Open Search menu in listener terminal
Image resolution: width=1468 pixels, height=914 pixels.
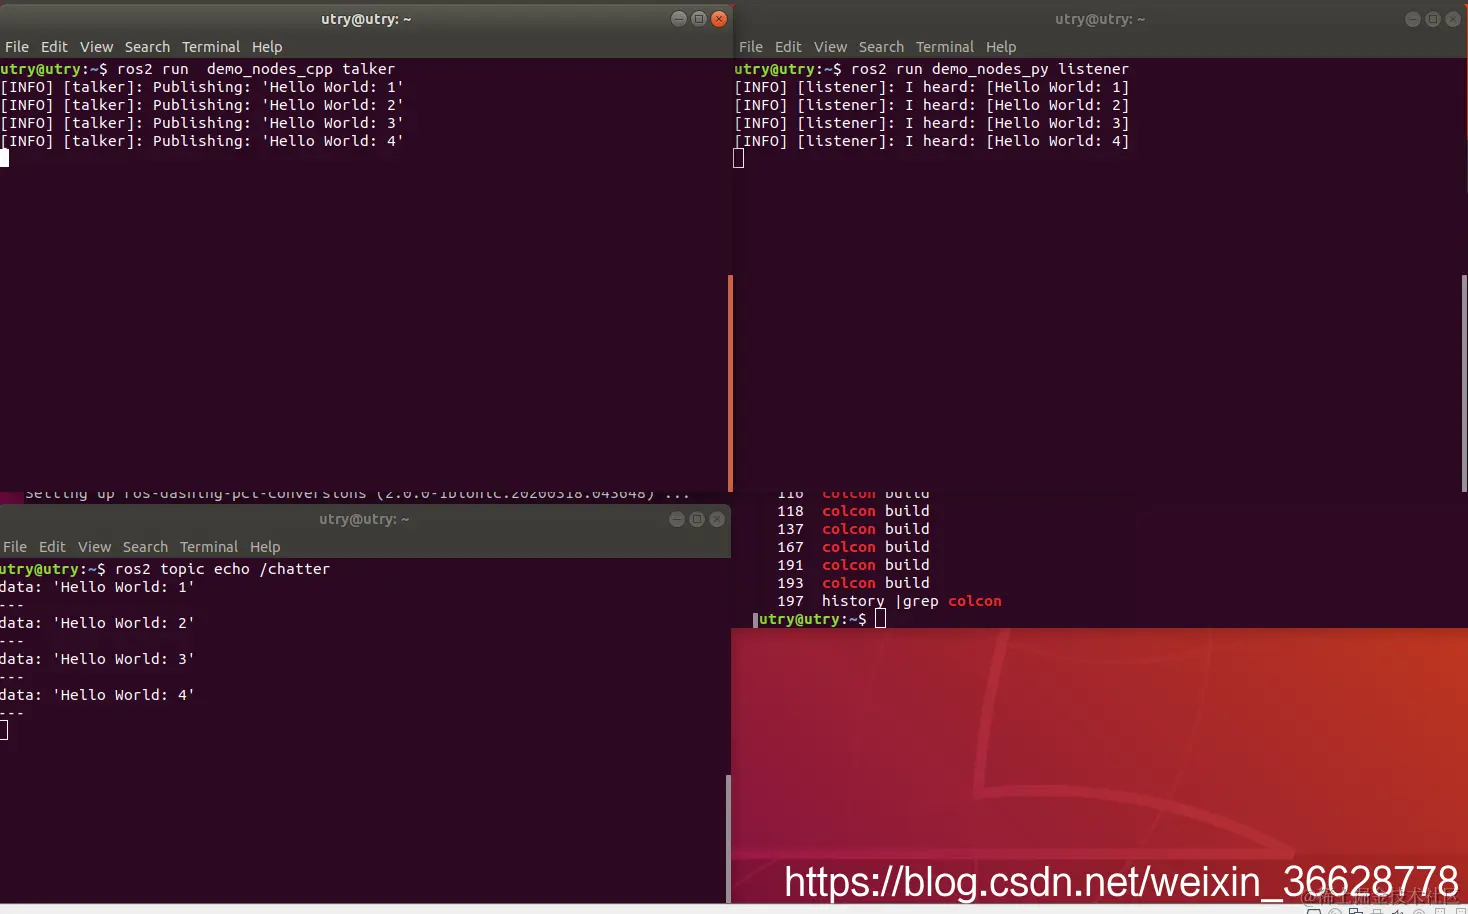[881, 47]
